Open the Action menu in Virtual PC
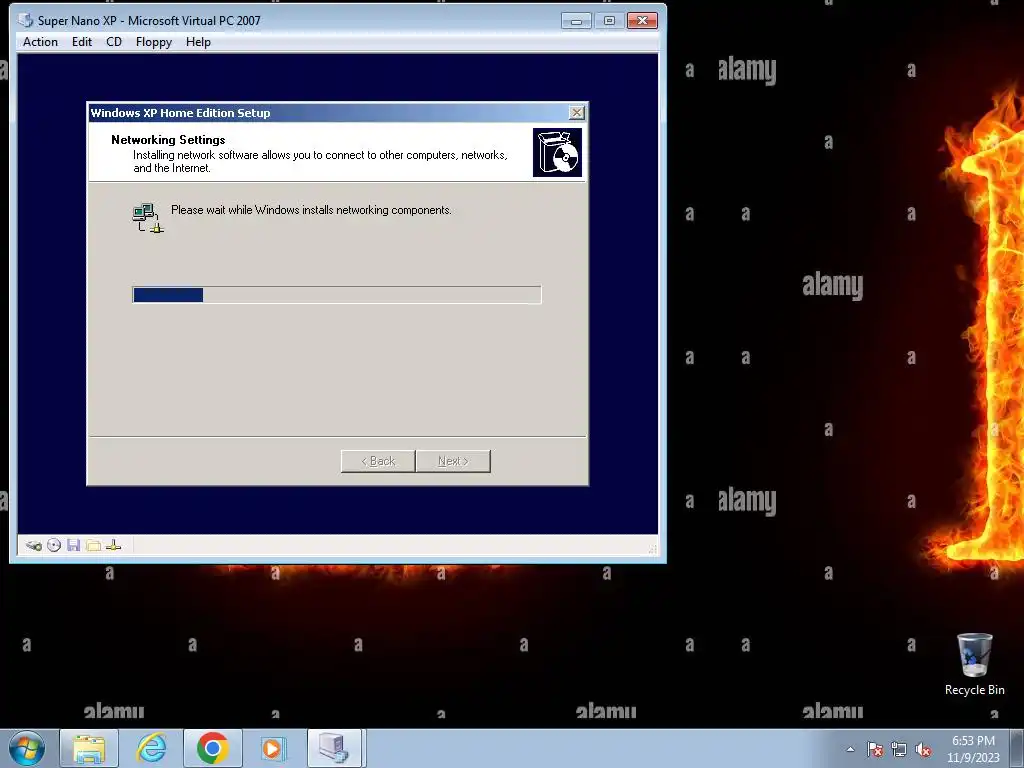This screenshot has height=768, width=1024. [40, 42]
